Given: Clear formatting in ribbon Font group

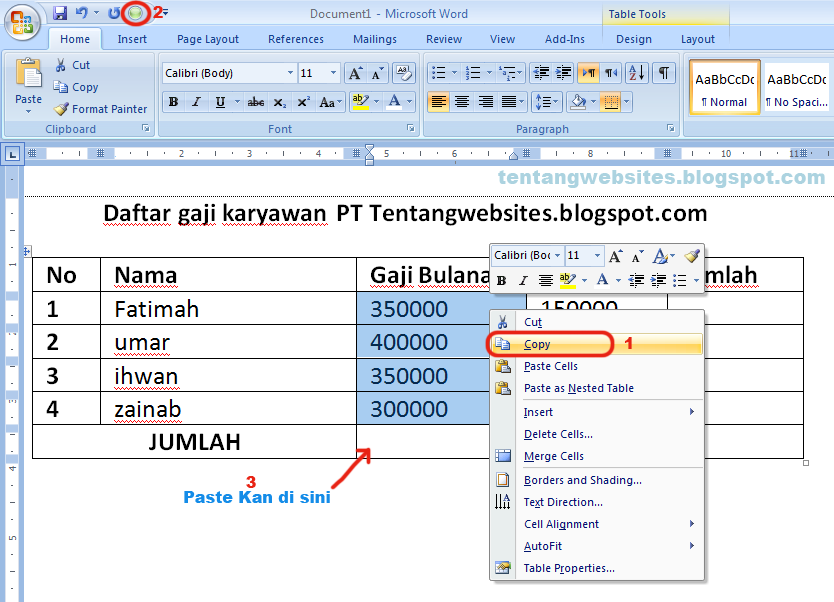Looking at the screenshot, I should point(404,73).
